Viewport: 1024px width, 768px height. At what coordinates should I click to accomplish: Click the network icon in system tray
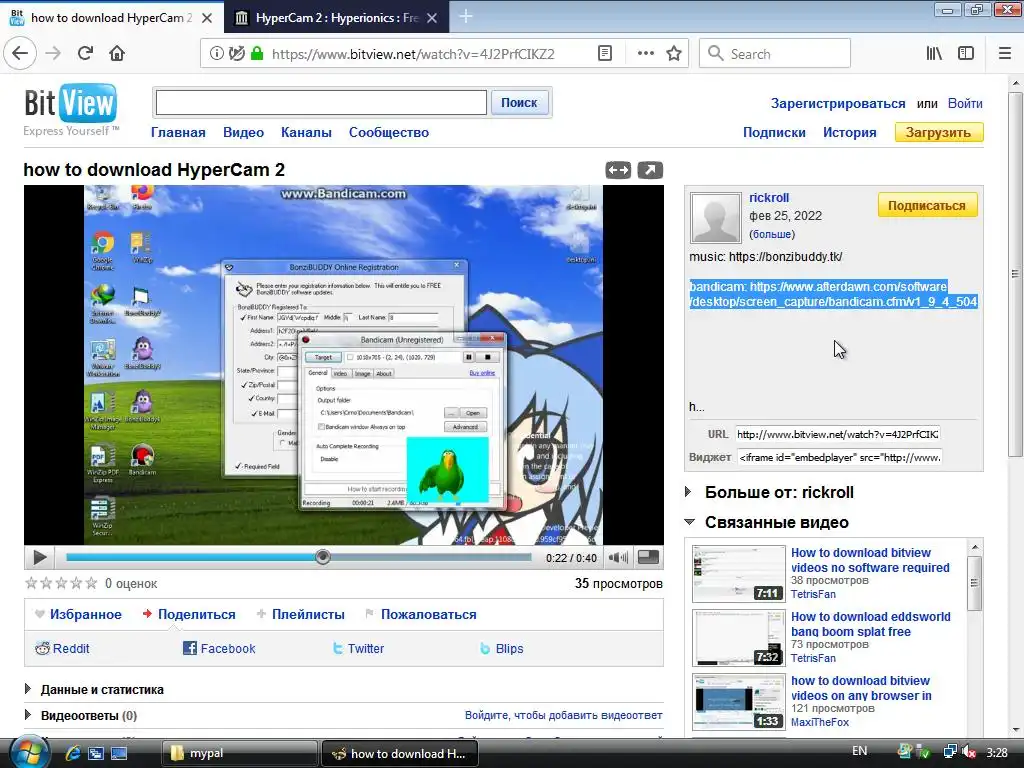tap(950, 752)
